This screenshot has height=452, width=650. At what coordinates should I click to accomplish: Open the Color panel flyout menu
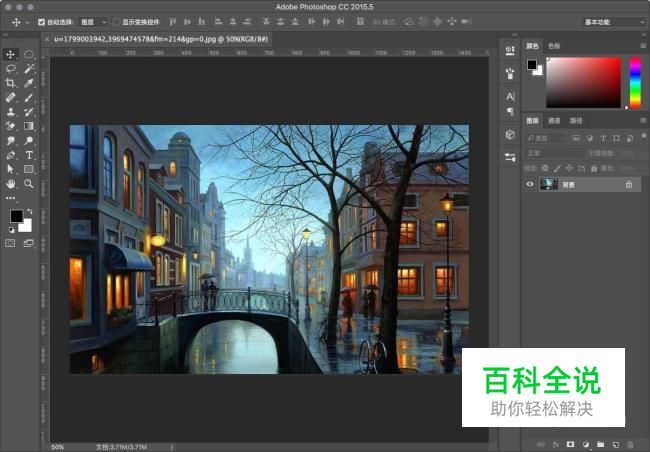pyautogui.click(x=643, y=46)
